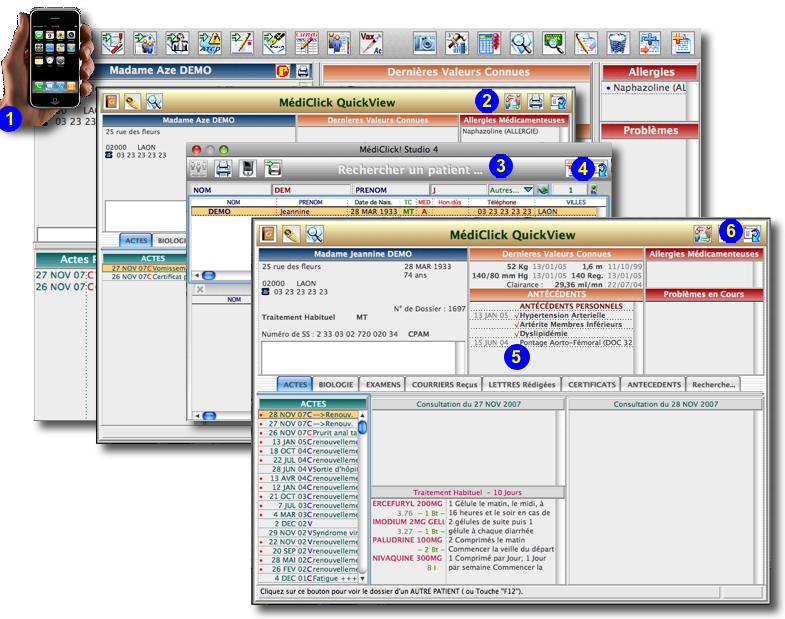
Task: Open the Autres... dropdown in patient search
Action: [511, 190]
